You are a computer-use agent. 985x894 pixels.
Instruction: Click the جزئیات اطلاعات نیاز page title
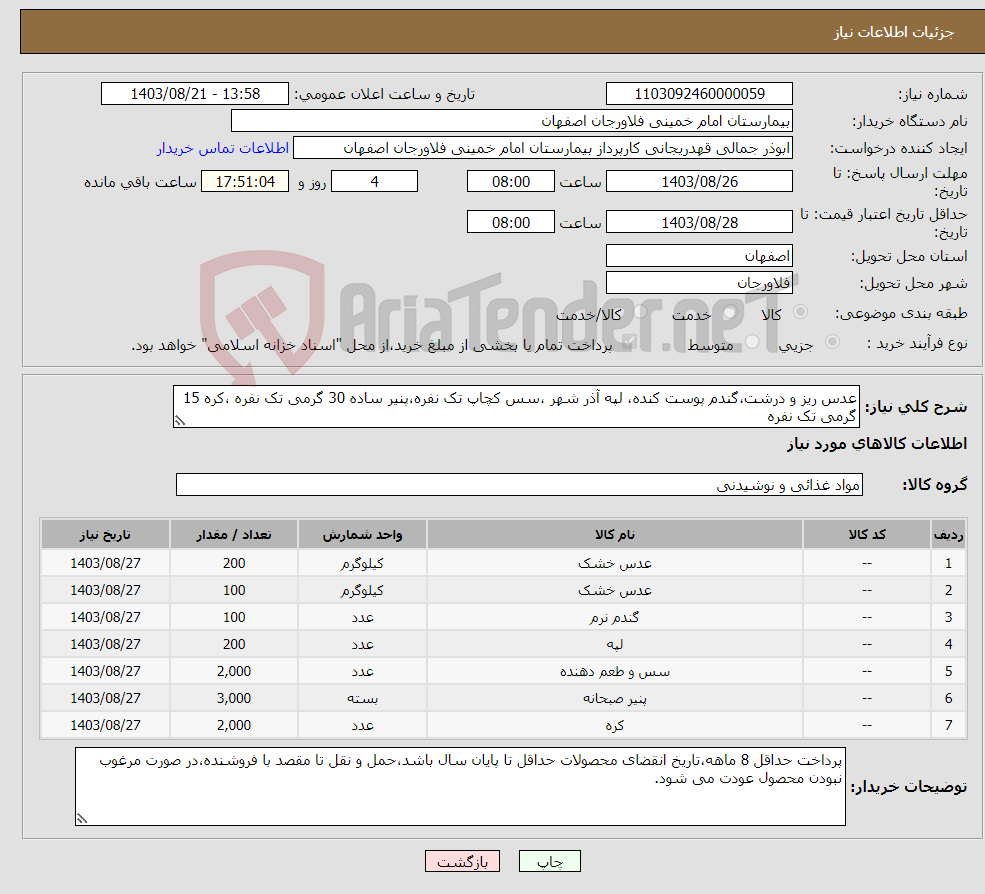(x=894, y=32)
